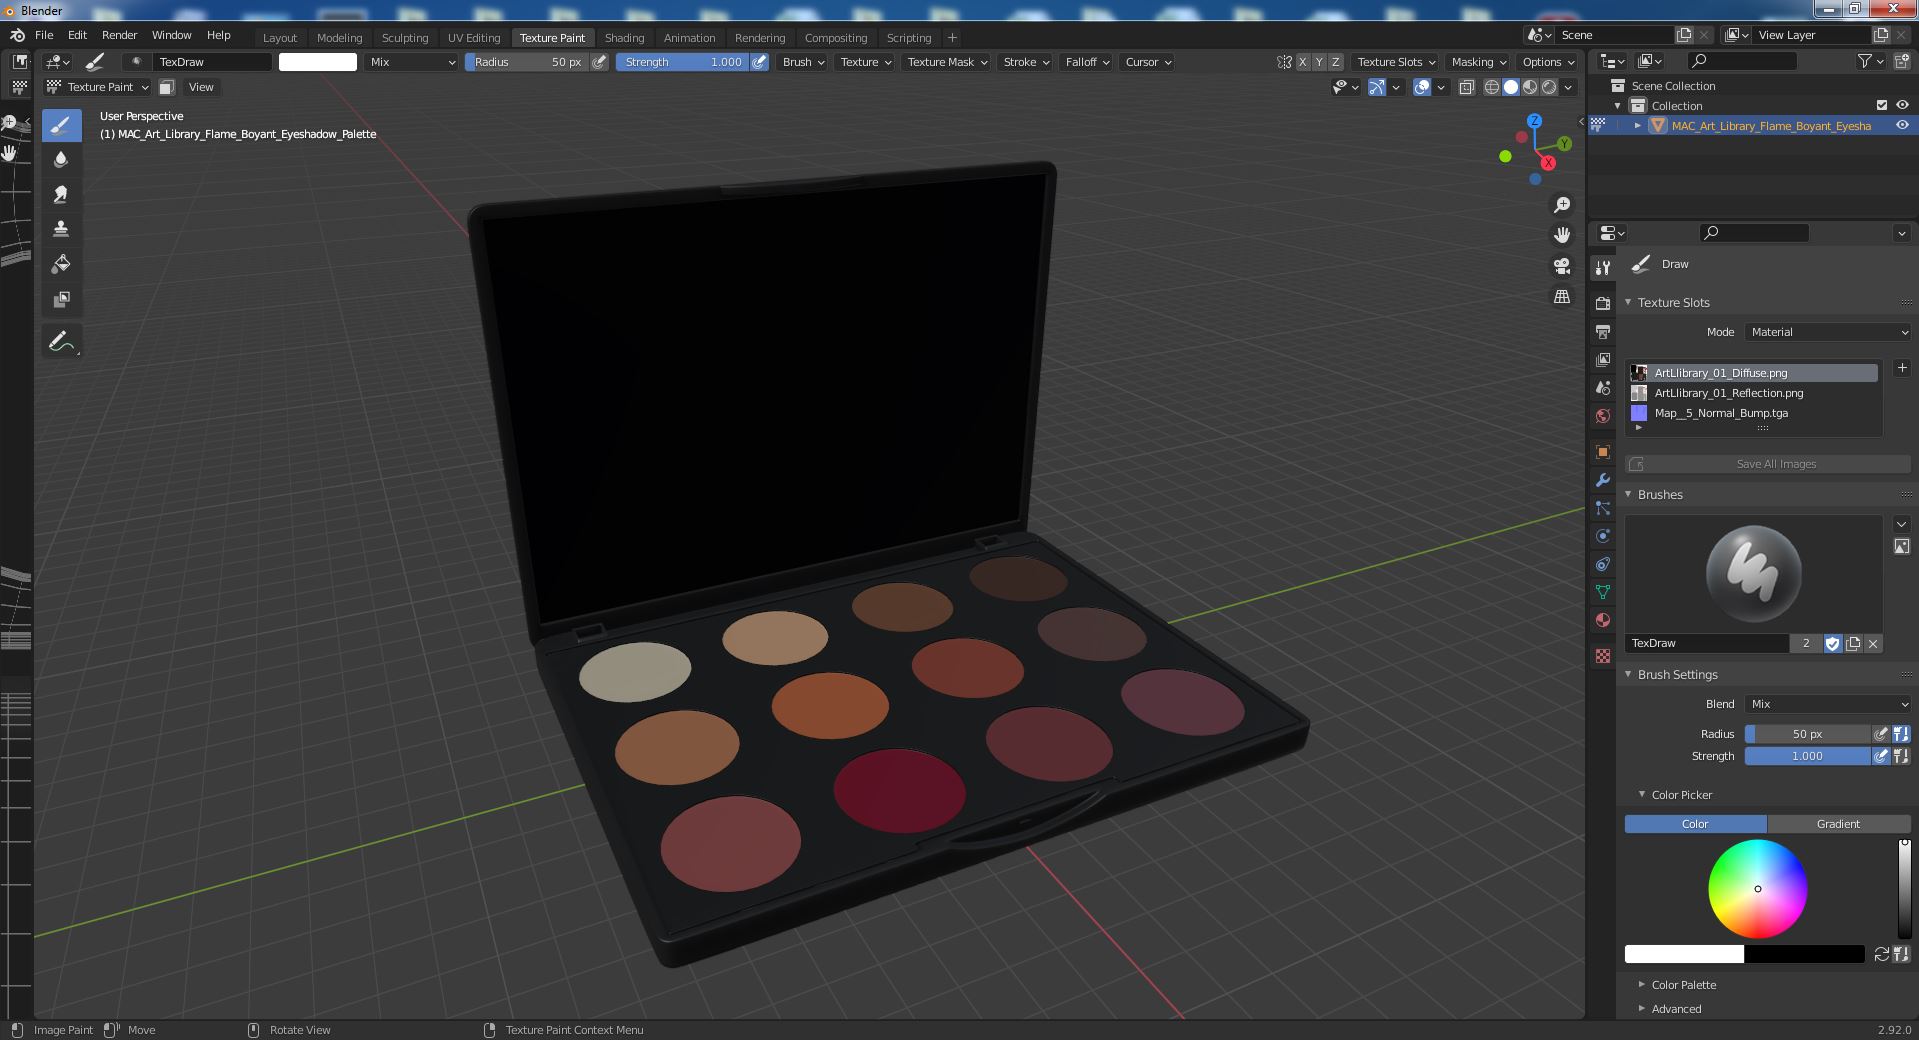1919x1040 pixels.
Task: Open the Scene properties tab
Action: 1603,387
